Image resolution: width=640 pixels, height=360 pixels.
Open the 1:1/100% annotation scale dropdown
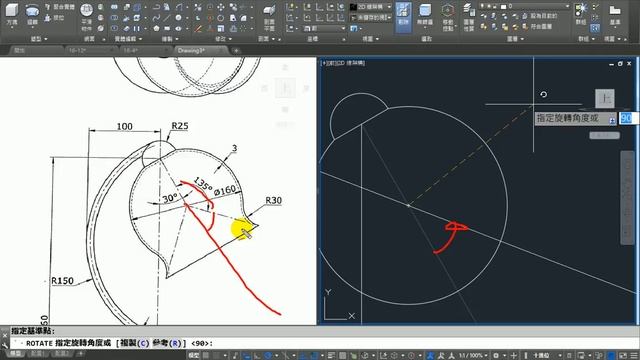(473, 356)
